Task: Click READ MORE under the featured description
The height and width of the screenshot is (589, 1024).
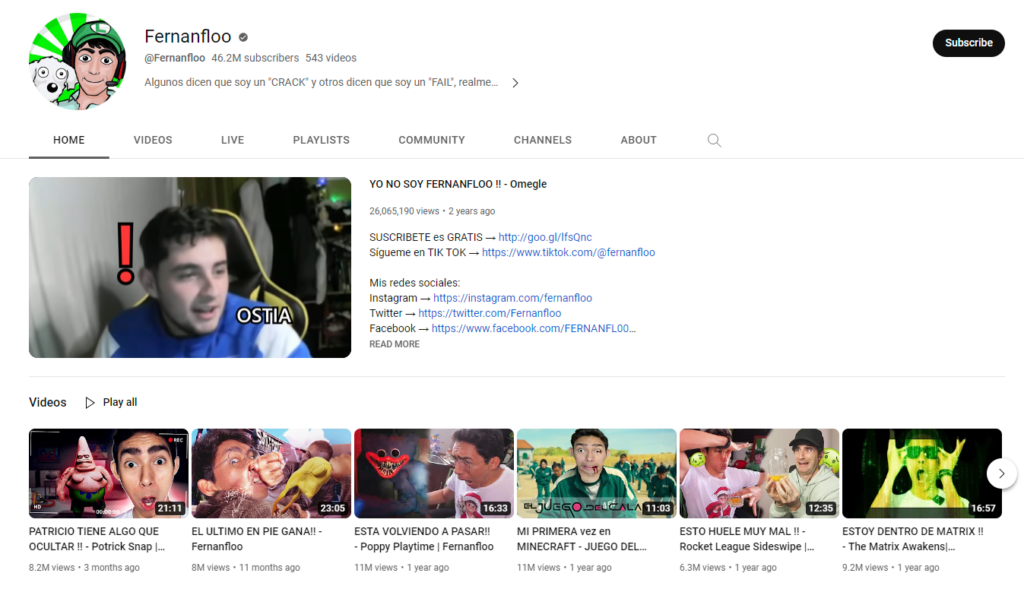Action: (394, 344)
